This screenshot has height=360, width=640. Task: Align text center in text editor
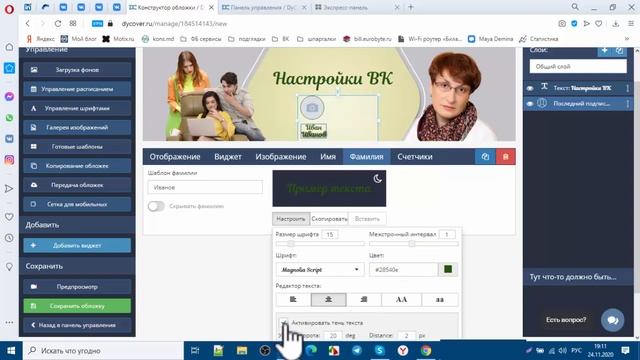tap(329, 300)
